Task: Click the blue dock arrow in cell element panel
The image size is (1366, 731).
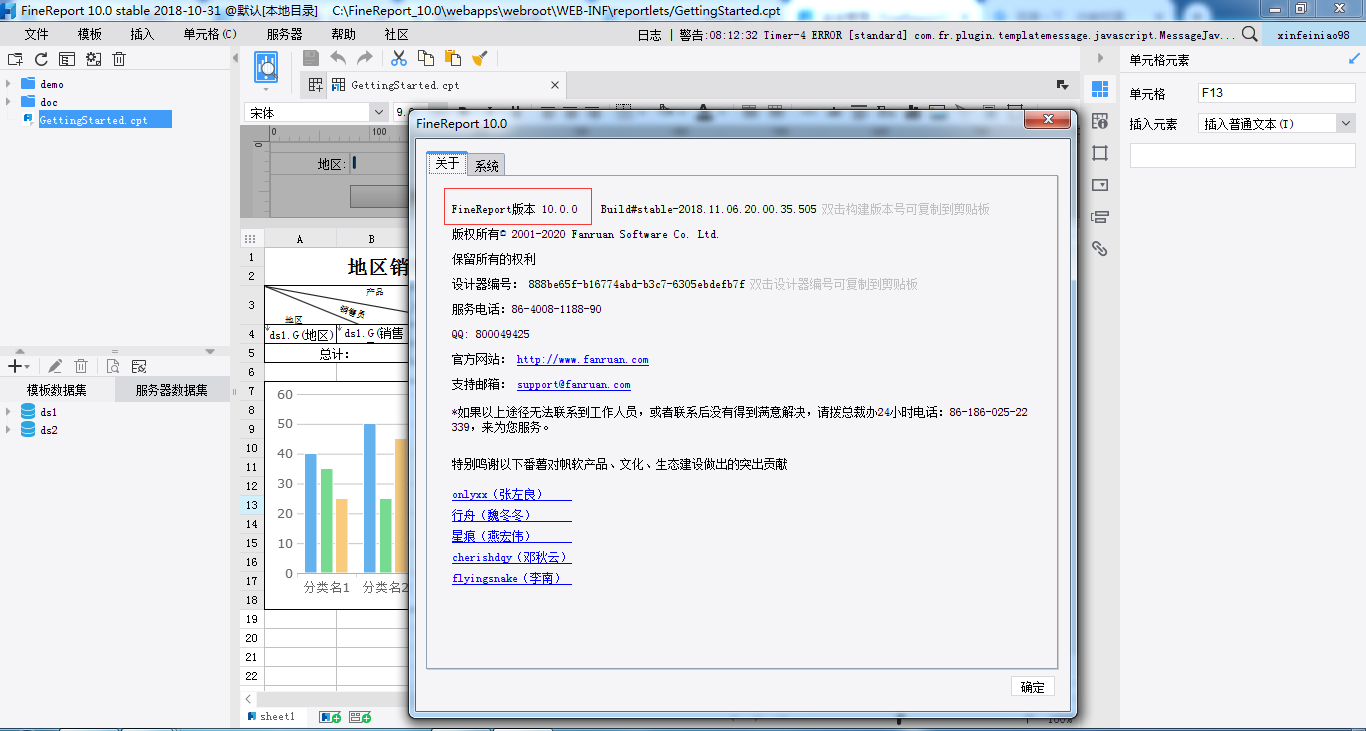Action: point(1354,59)
